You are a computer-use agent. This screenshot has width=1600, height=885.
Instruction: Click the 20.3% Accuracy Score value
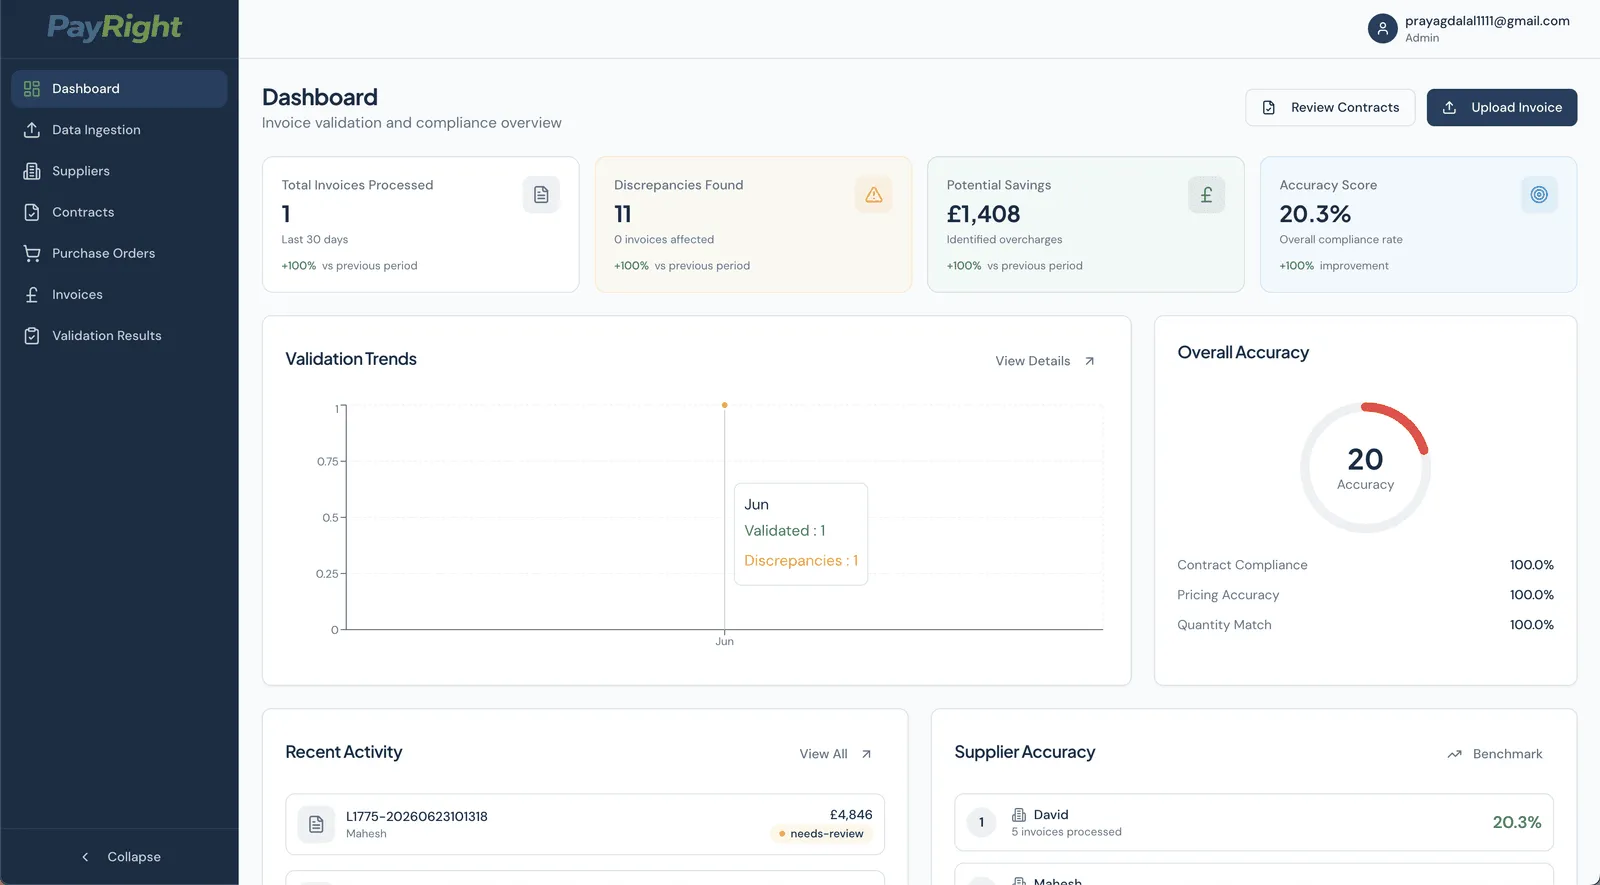1315,214
